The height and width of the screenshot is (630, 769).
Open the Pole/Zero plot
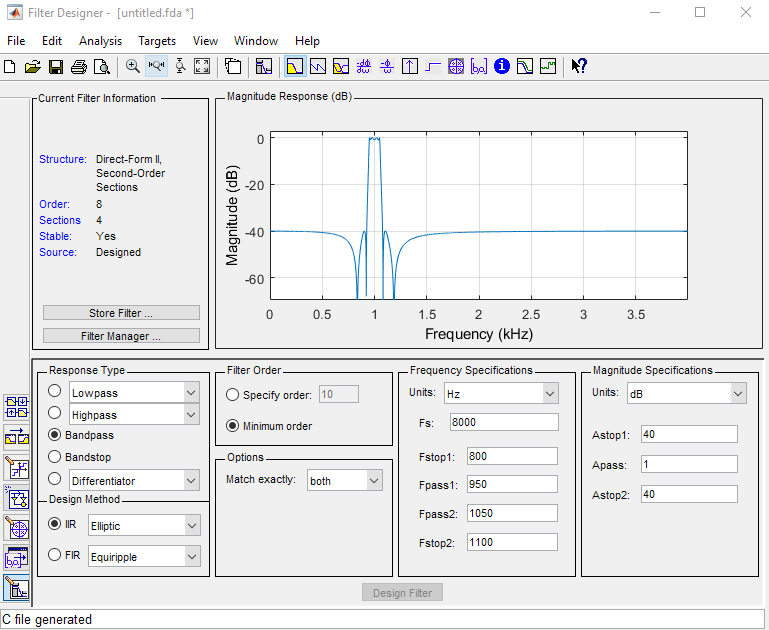tap(456, 66)
